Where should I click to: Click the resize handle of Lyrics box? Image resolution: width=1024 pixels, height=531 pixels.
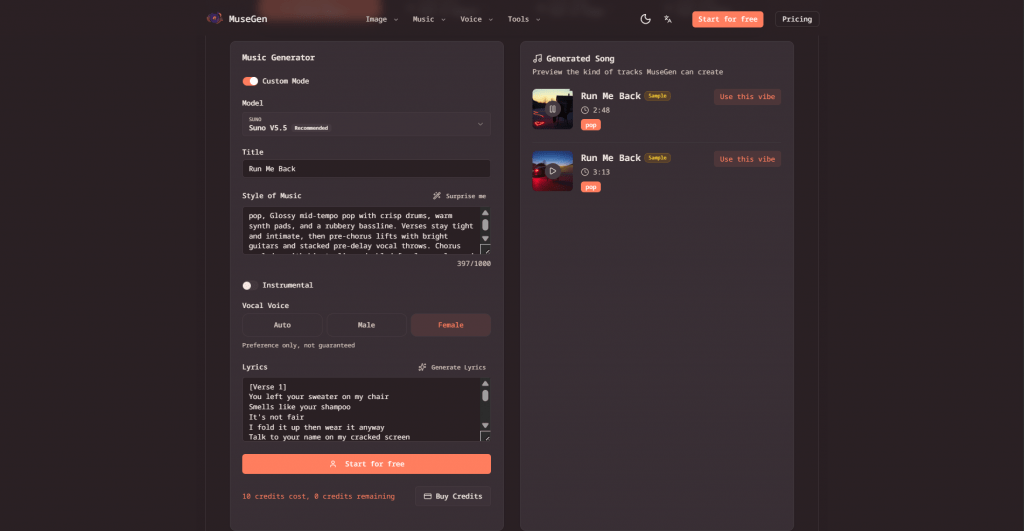(x=485, y=436)
